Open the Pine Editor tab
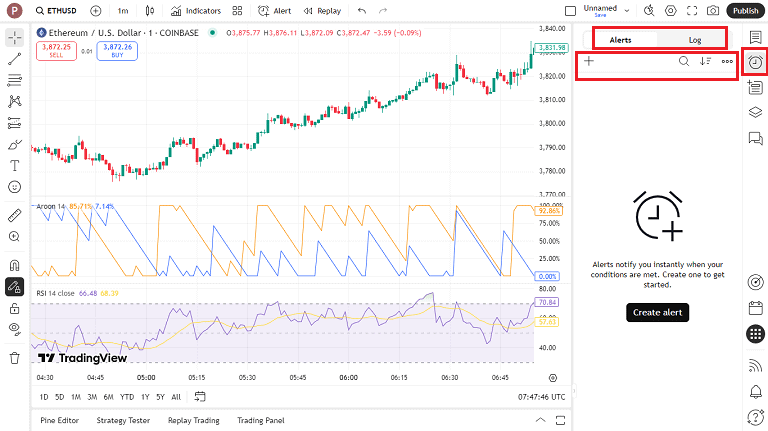768x431 pixels. coord(59,420)
